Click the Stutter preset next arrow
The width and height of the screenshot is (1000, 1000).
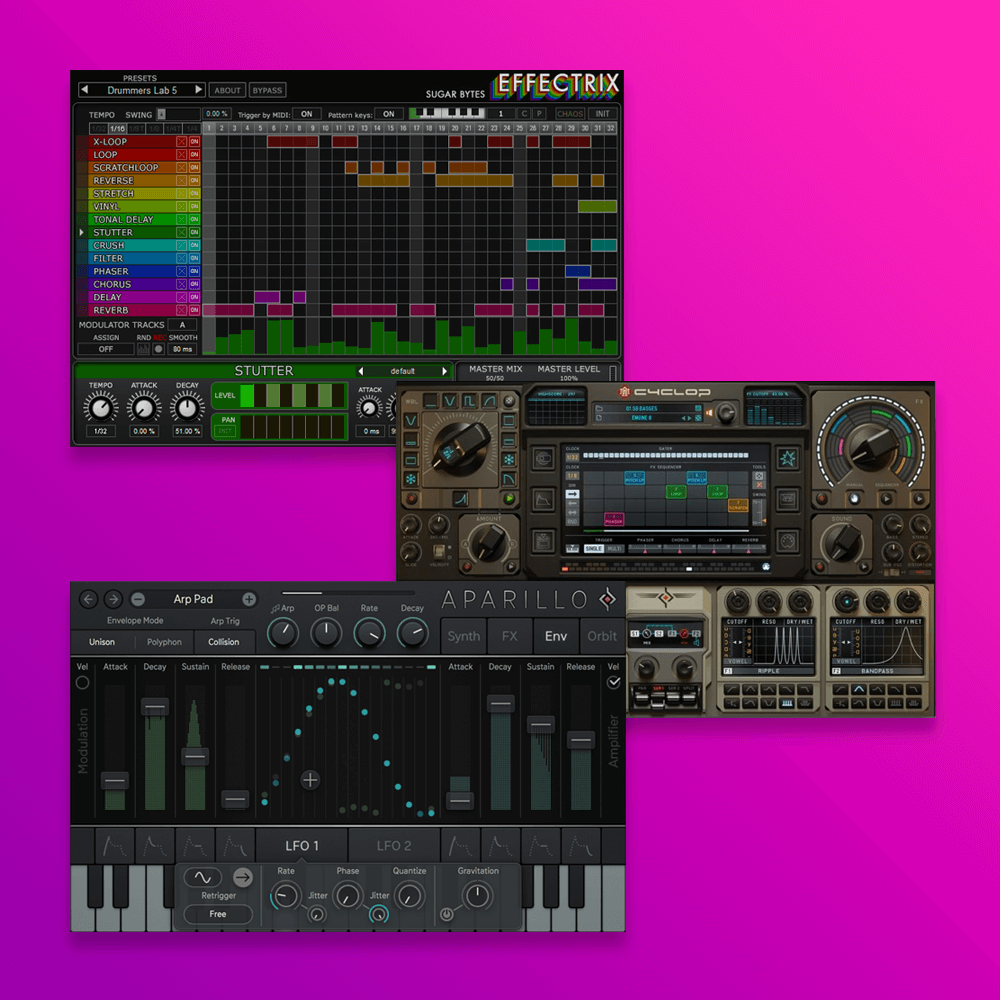445,371
